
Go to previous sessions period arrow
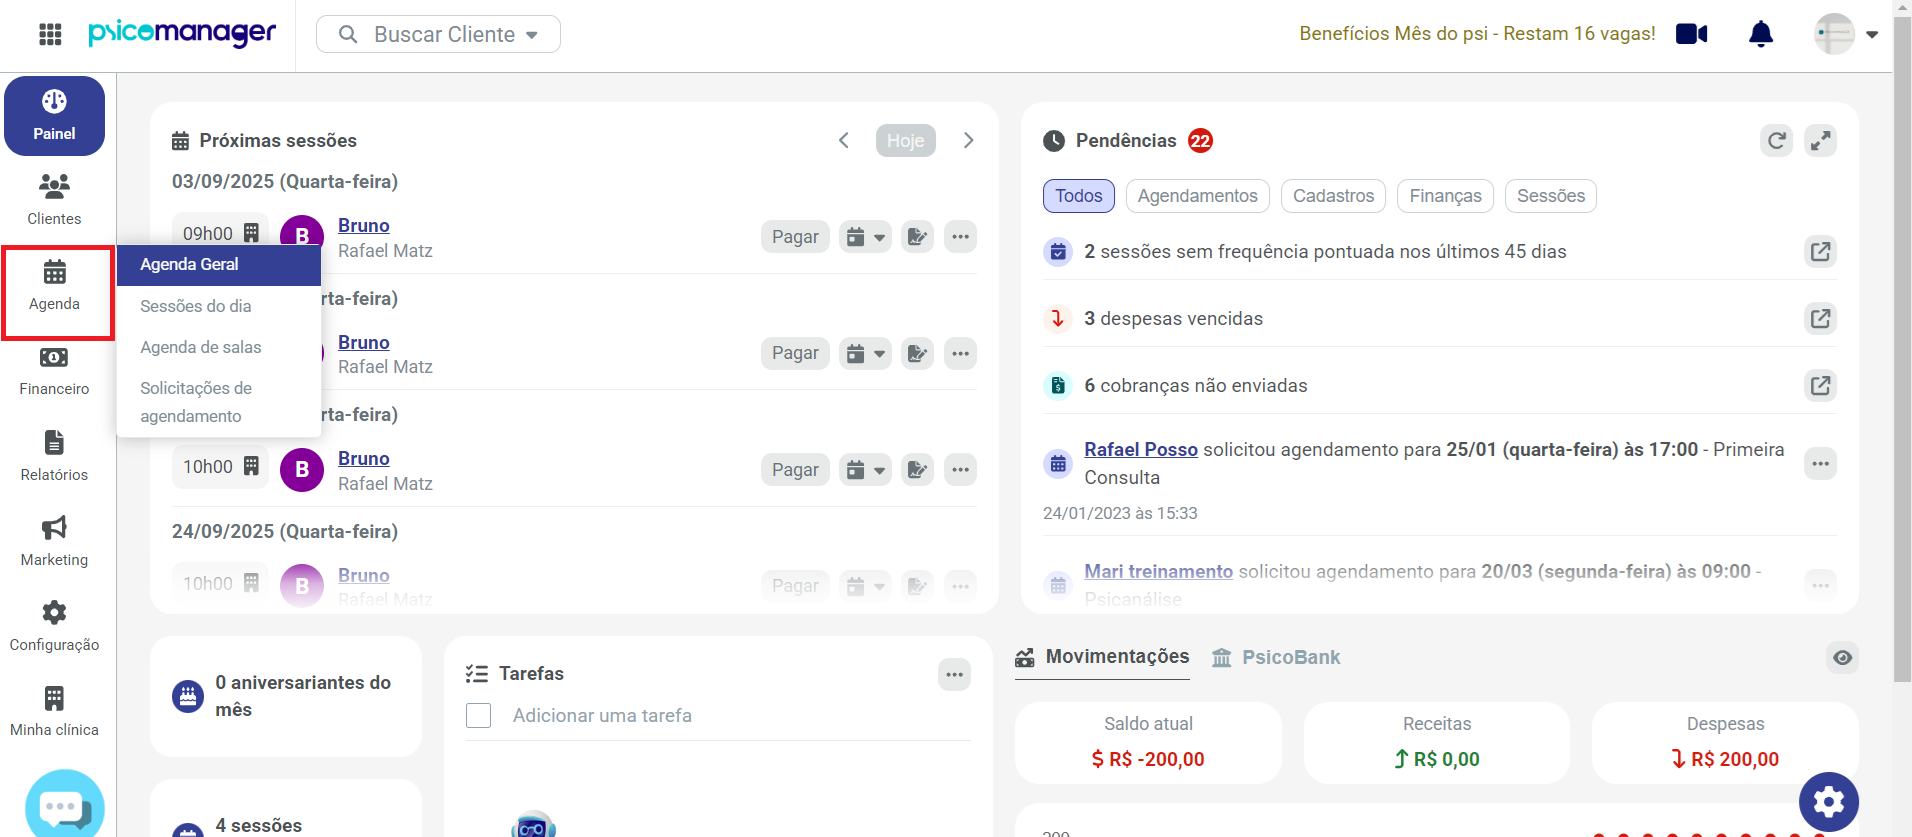844,140
